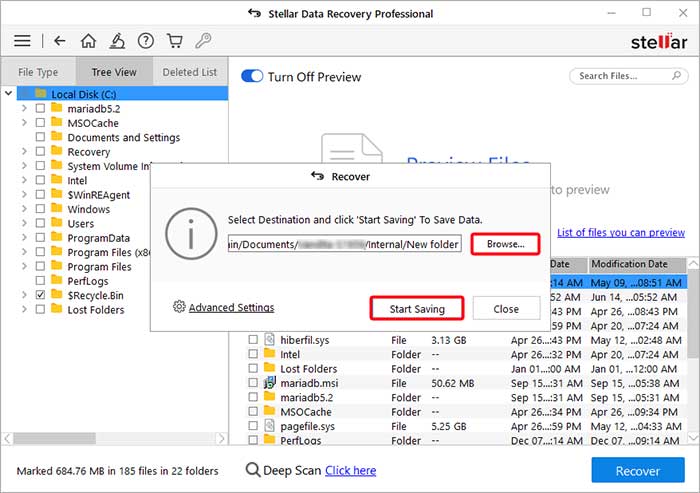Close the Recover dialog with Close button
This screenshot has width=700, height=493.
point(506,309)
